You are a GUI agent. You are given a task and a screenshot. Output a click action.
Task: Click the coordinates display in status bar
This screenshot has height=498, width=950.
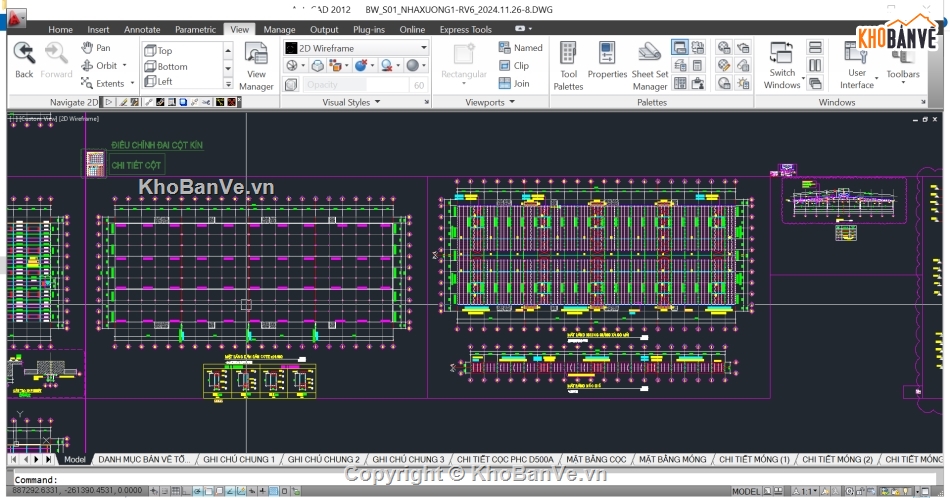(x=77, y=490)
